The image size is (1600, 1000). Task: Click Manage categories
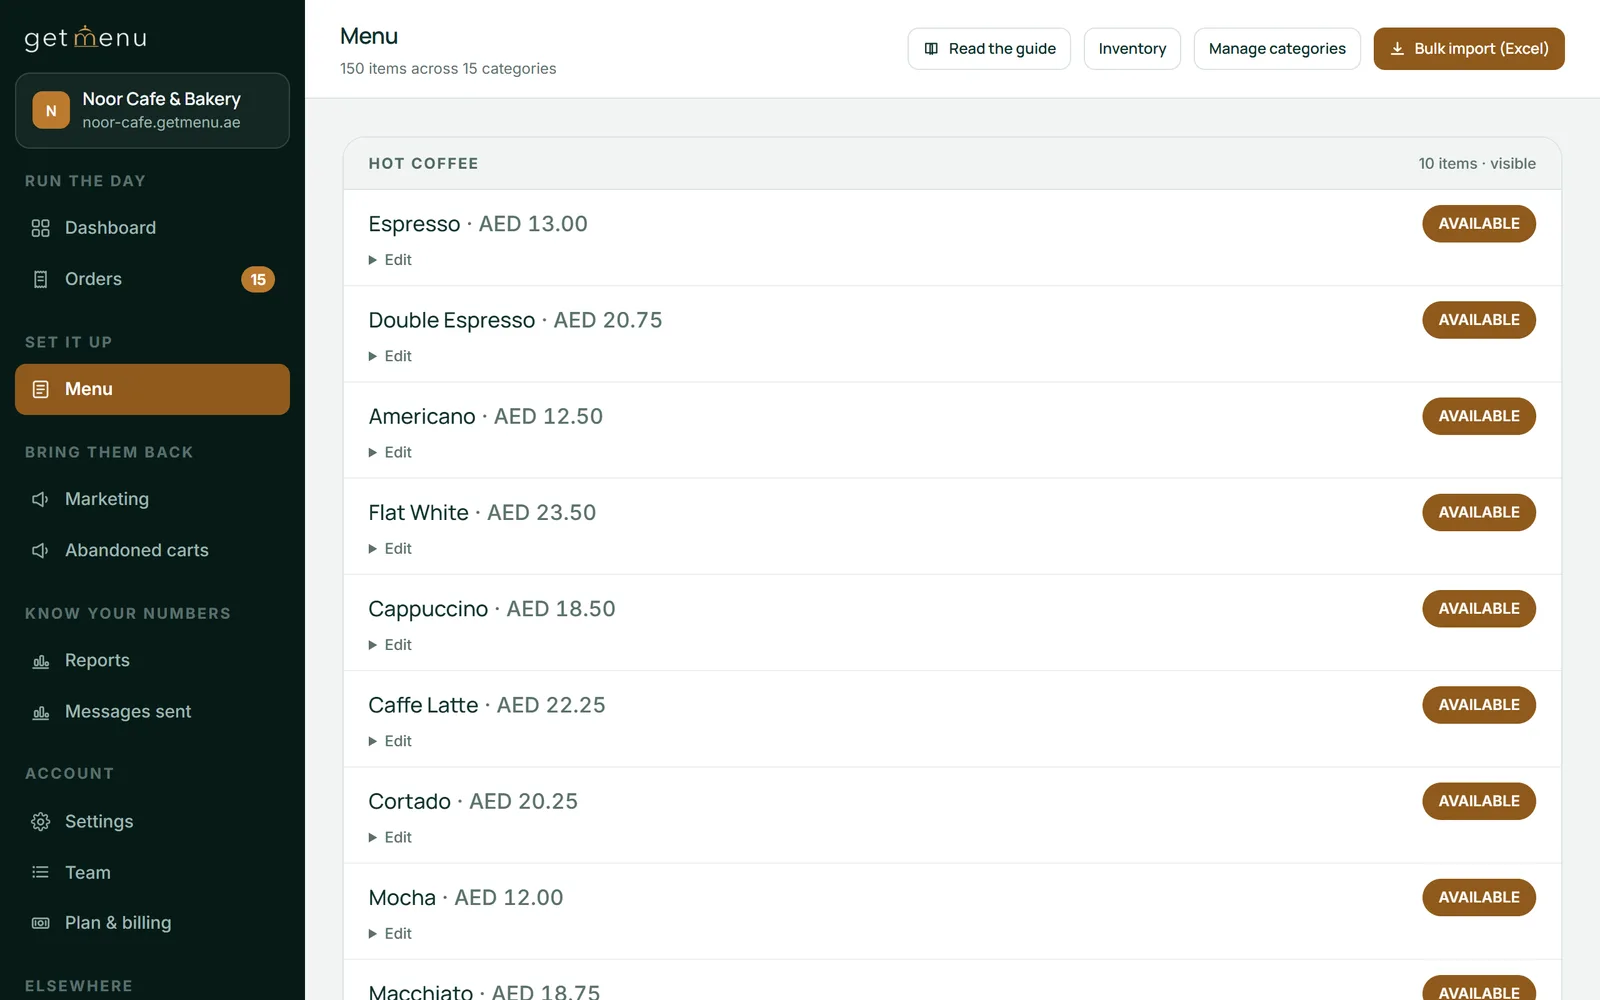pyautogui.click(x=1277, y=49)
